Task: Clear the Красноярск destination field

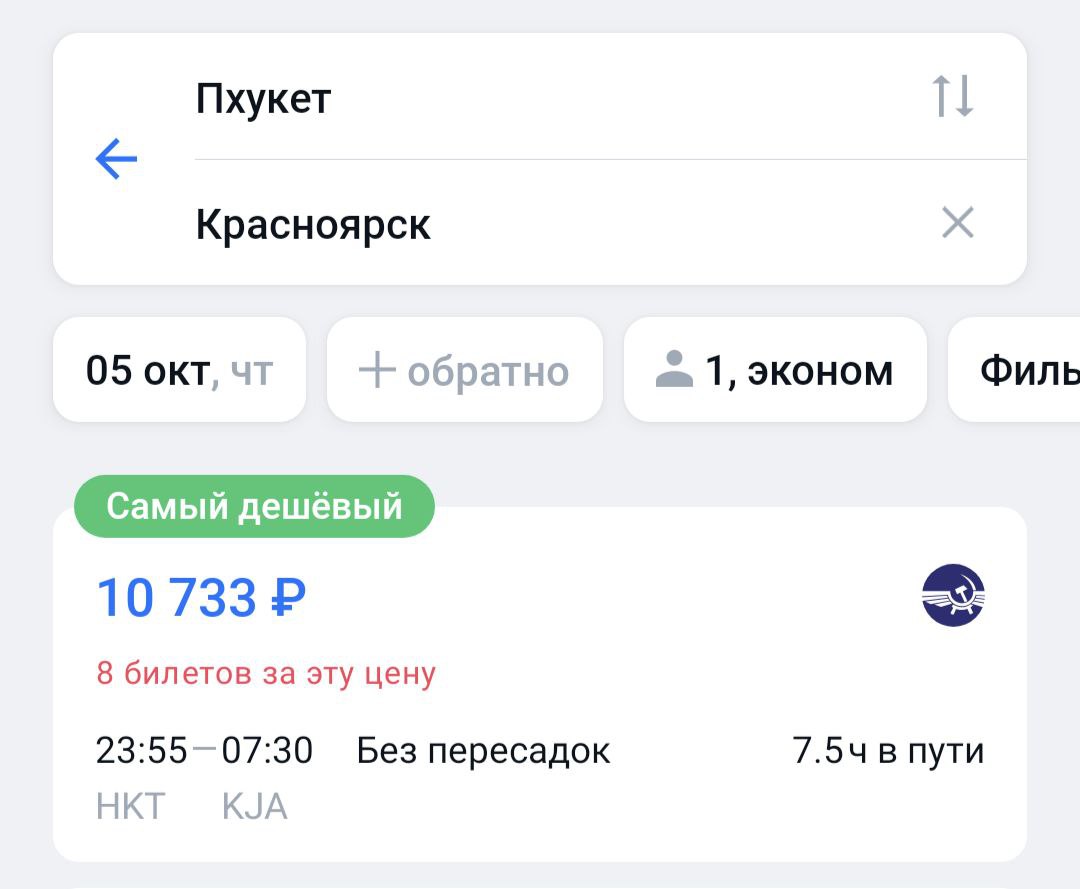Action: (957, 223)
